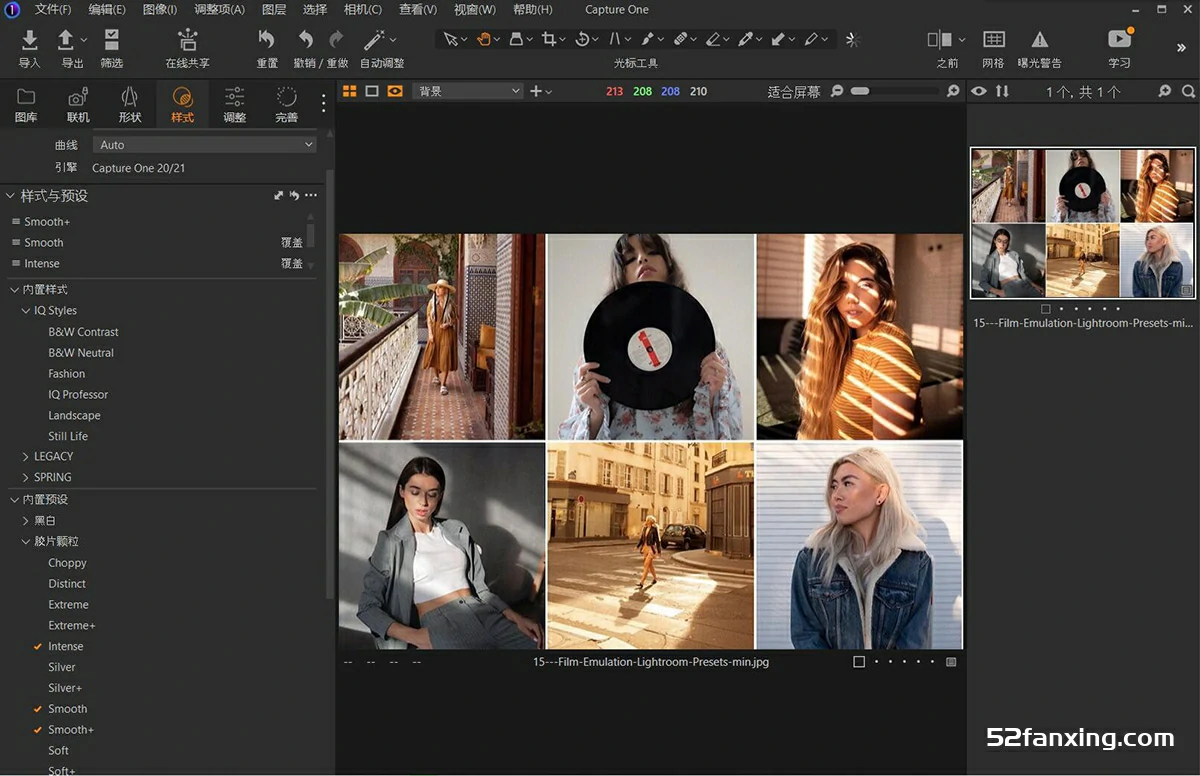Open the Learn (学习) icon
The height and width of the screenshot is (776, 1200).
click(x=1119, y=40)
